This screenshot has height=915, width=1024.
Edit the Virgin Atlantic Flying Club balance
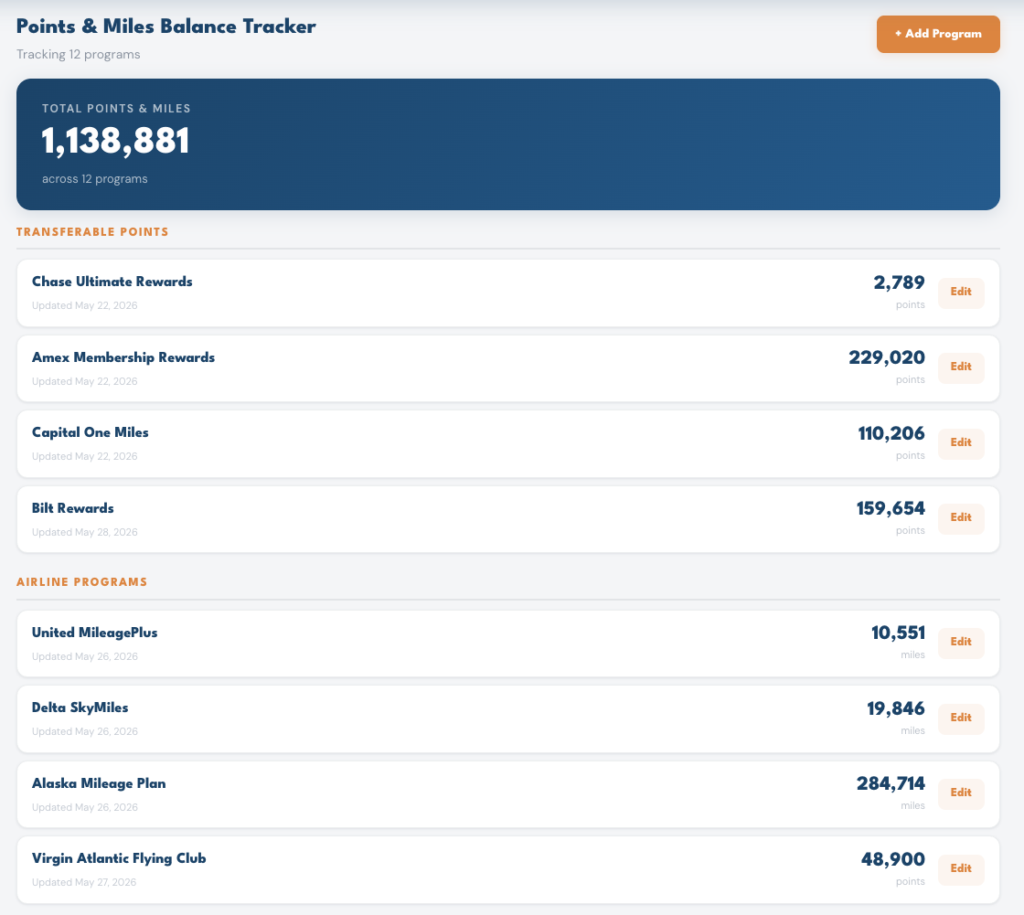coord(961,869)
